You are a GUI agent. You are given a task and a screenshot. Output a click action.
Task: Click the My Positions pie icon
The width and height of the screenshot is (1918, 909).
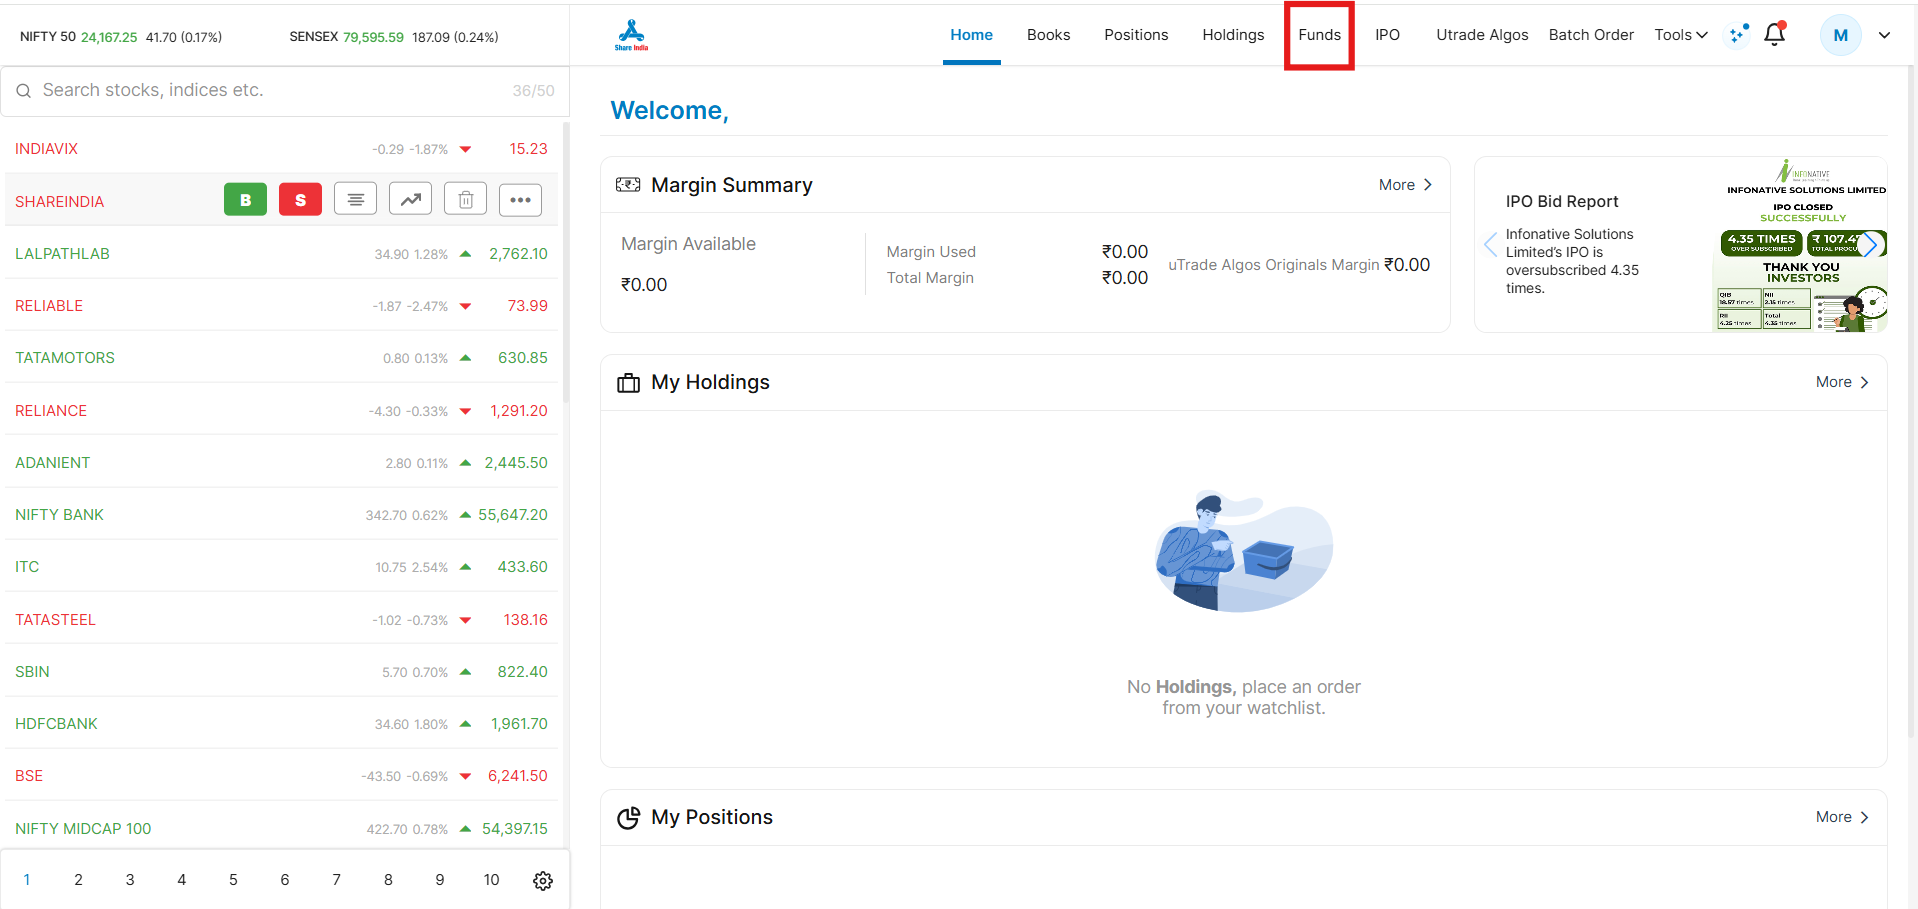pos(628,818)
